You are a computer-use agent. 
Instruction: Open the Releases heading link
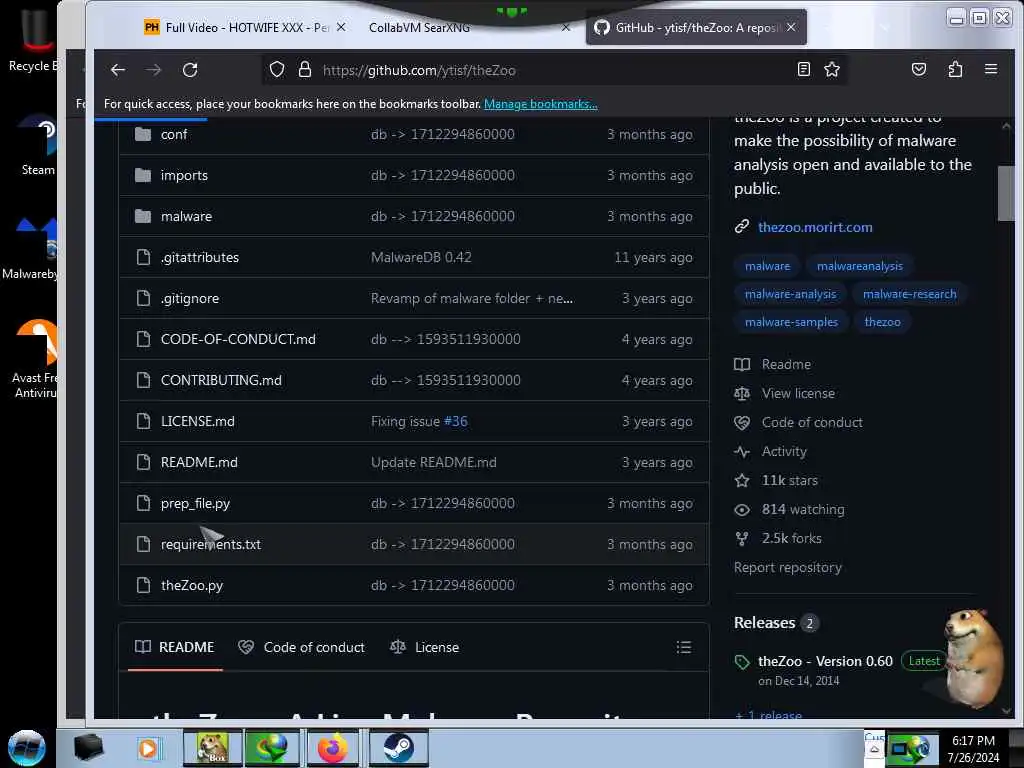(x=765, y=623)
